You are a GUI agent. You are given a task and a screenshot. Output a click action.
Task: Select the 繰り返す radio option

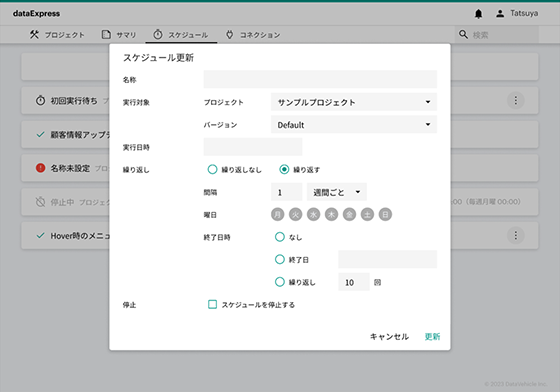(284, 169)
